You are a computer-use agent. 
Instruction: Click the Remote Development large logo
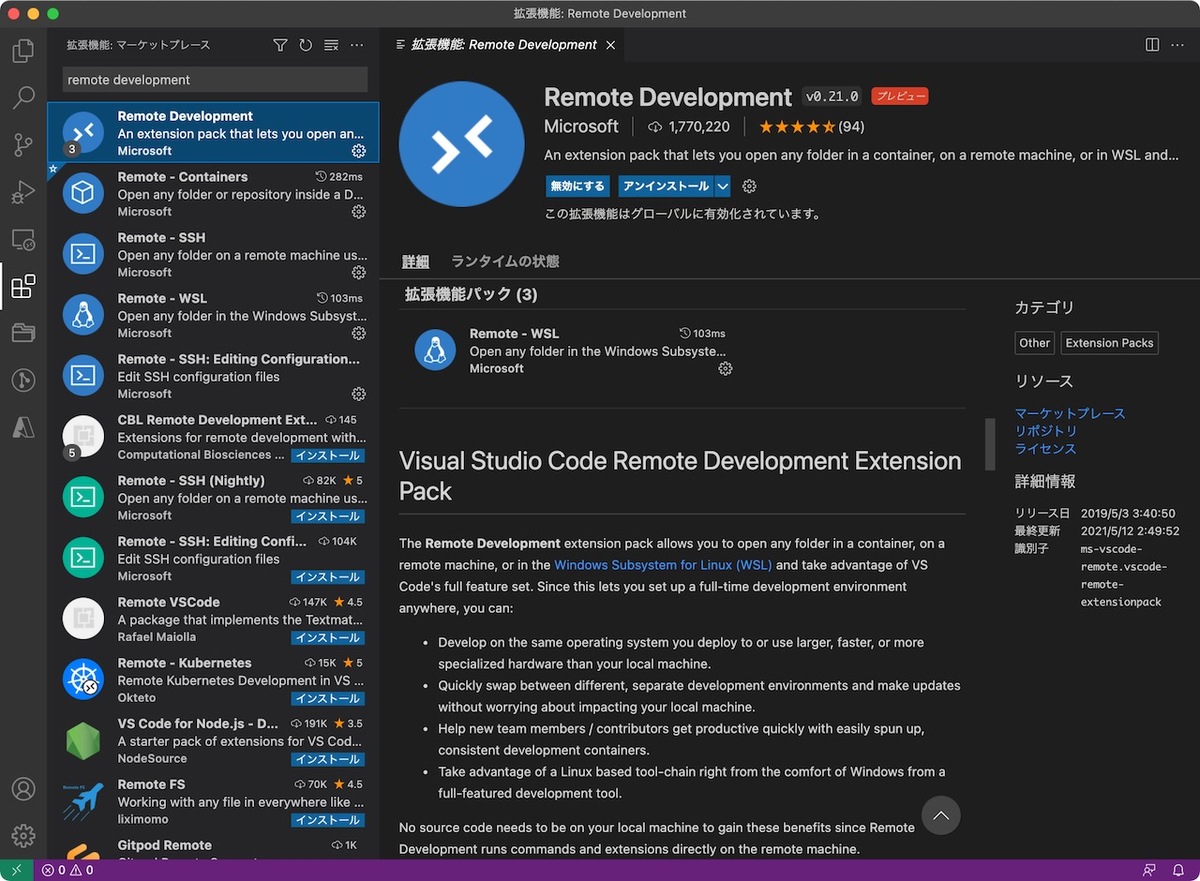(x=461, y=144)
